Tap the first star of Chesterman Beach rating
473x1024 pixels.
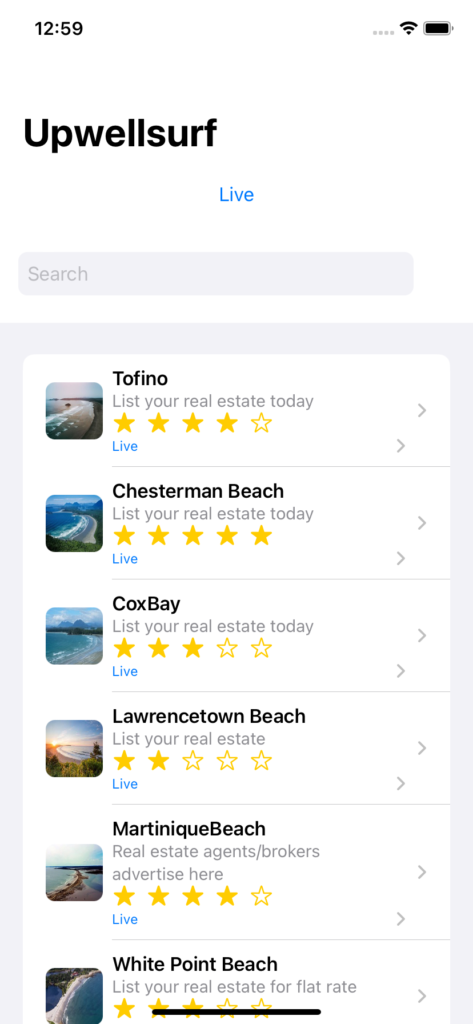coord(124,536)
